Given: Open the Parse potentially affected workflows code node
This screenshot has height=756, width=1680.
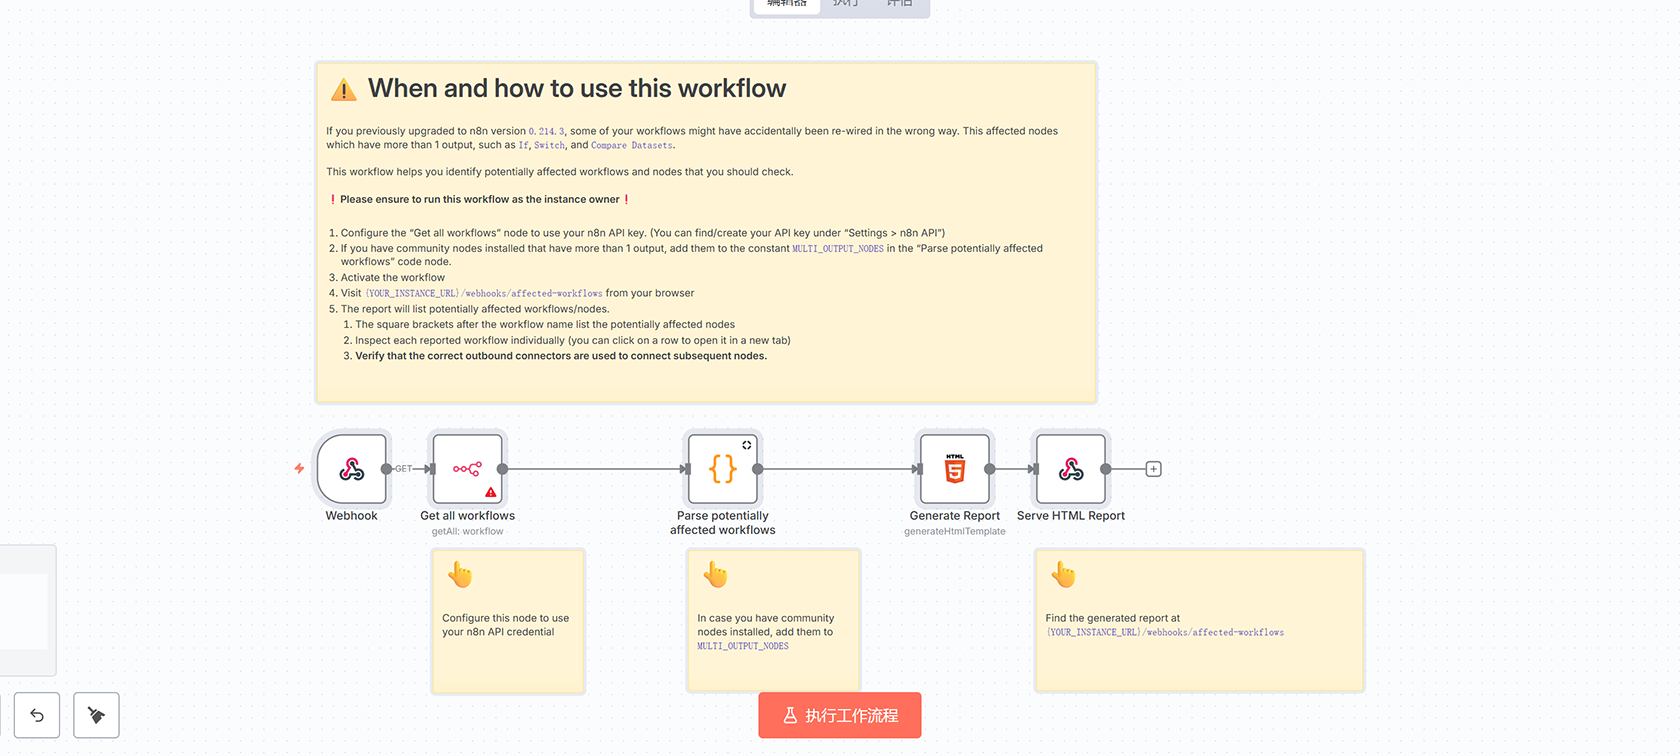Looking at the screenshot, I should pyautogui.click(x=722, y=469).
